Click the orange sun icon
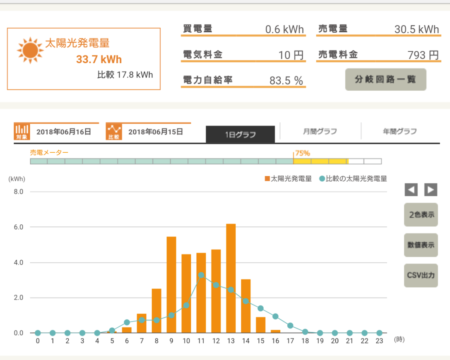This screenshot has width=450, height=360. (x=30, y=50)
